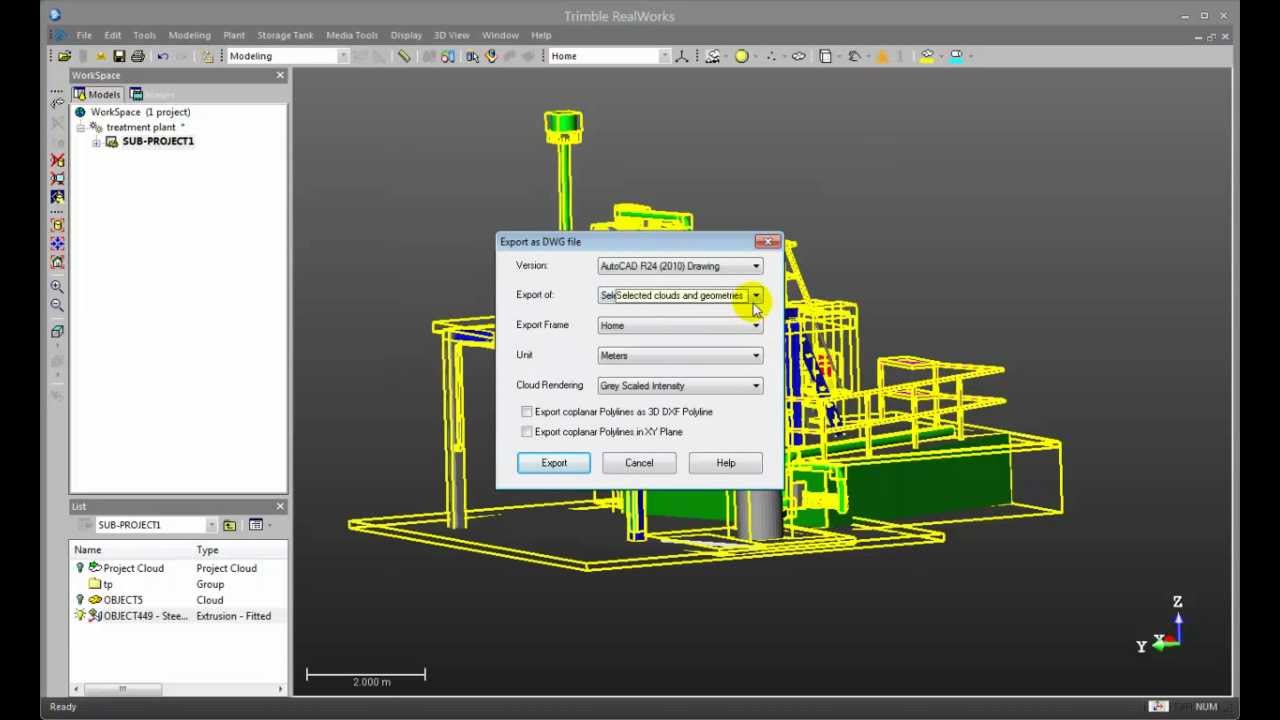
Task: Open the Unit dropdown set to Meters
Action: (x=680, y=356)
